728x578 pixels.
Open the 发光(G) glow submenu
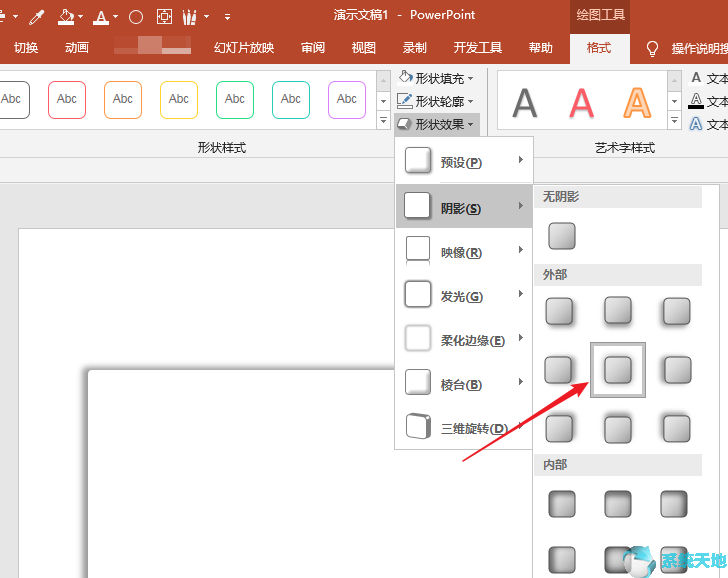coord(463,294)
